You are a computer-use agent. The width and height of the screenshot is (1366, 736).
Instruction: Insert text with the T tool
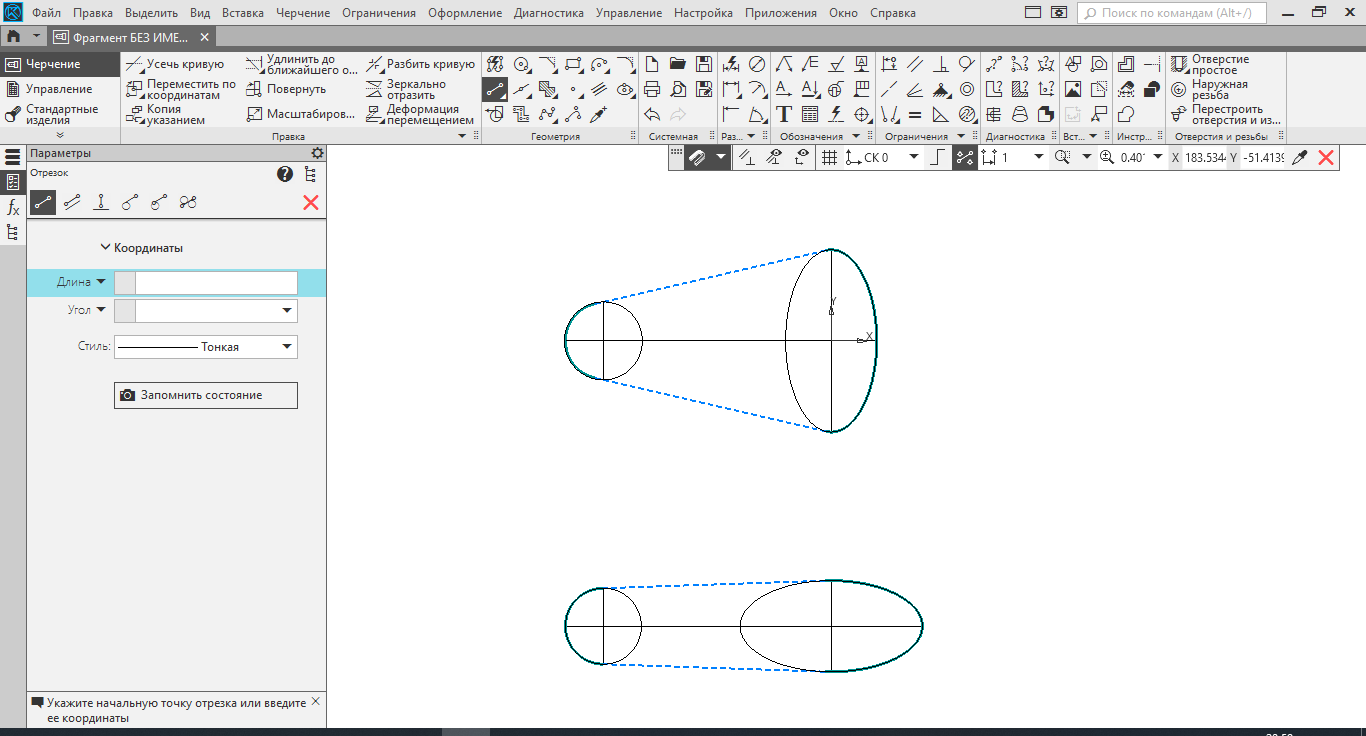tap(784, 114)
